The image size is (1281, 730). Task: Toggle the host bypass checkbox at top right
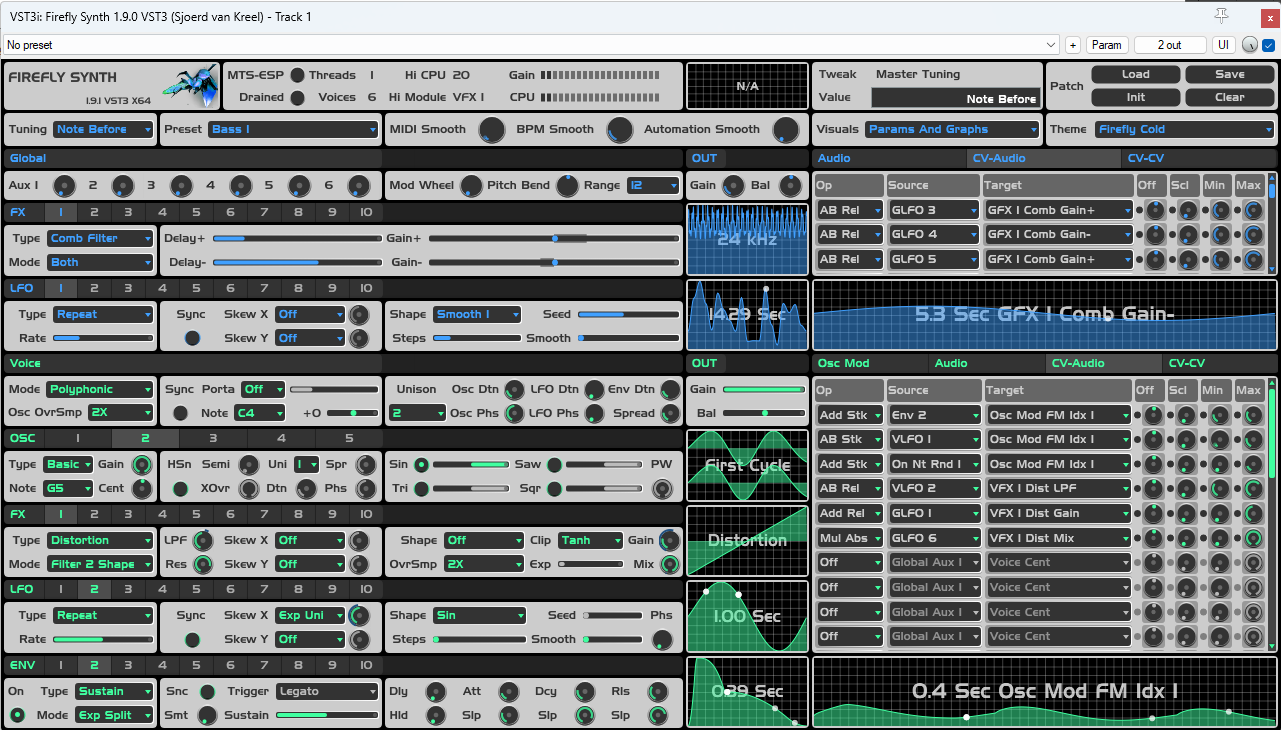(x=1269, y=45)
